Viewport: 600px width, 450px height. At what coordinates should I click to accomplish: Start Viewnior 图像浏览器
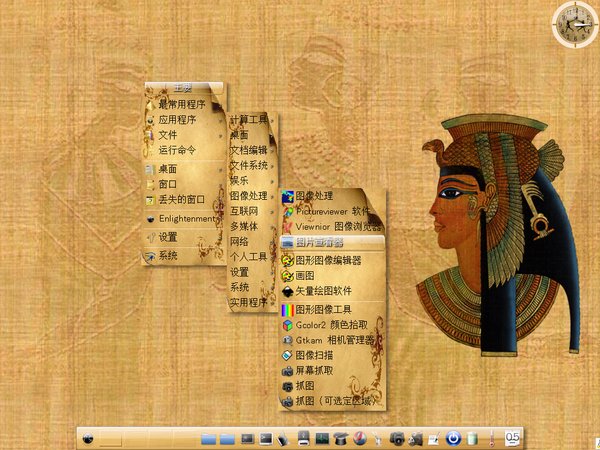point(327,227)
